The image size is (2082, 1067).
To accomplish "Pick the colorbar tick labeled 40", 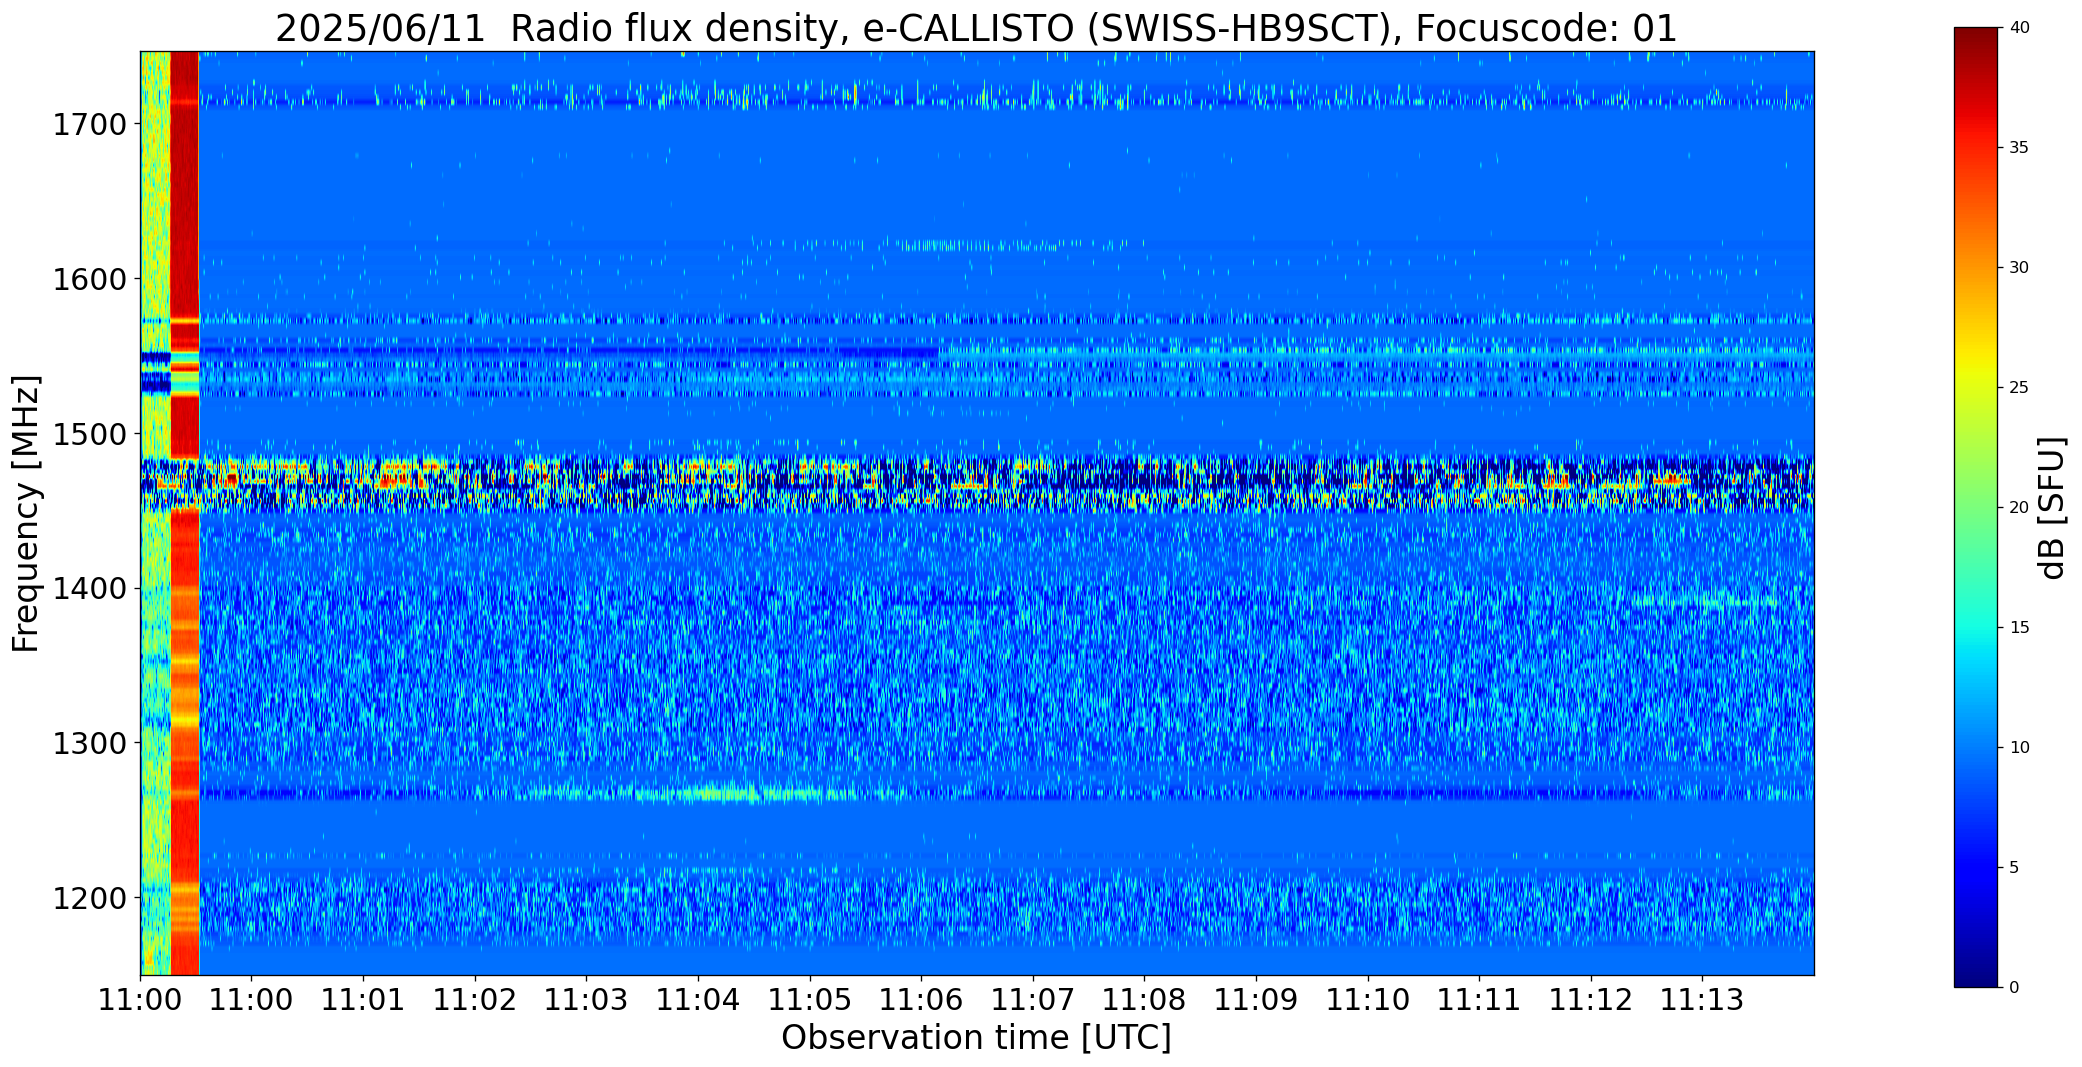I will pos(2019,28).
